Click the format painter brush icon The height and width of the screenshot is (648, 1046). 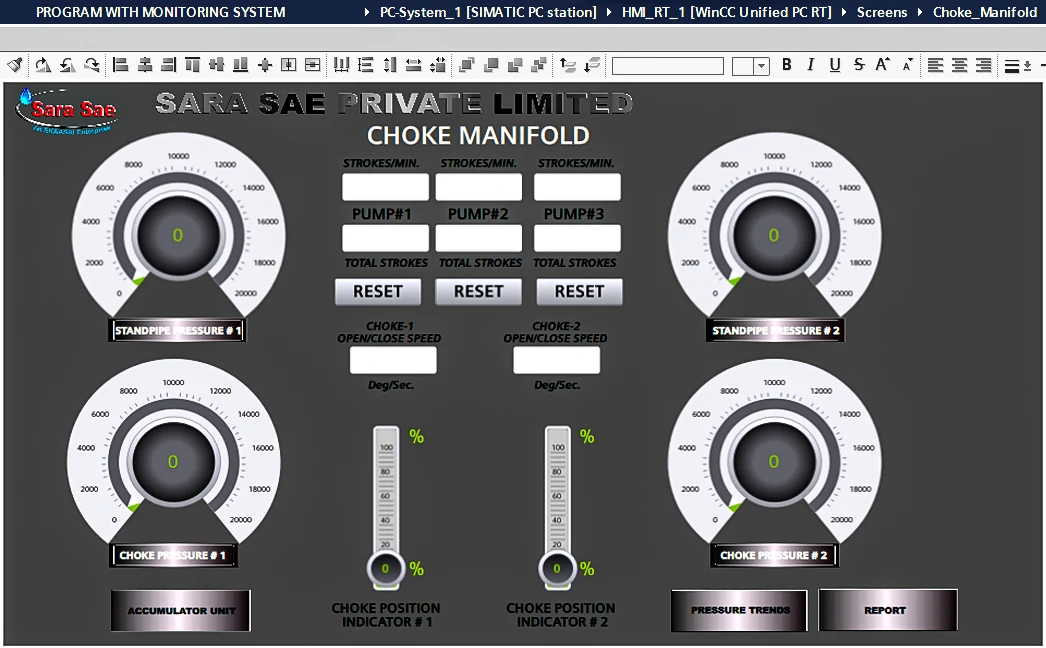(x=14, y=65)
